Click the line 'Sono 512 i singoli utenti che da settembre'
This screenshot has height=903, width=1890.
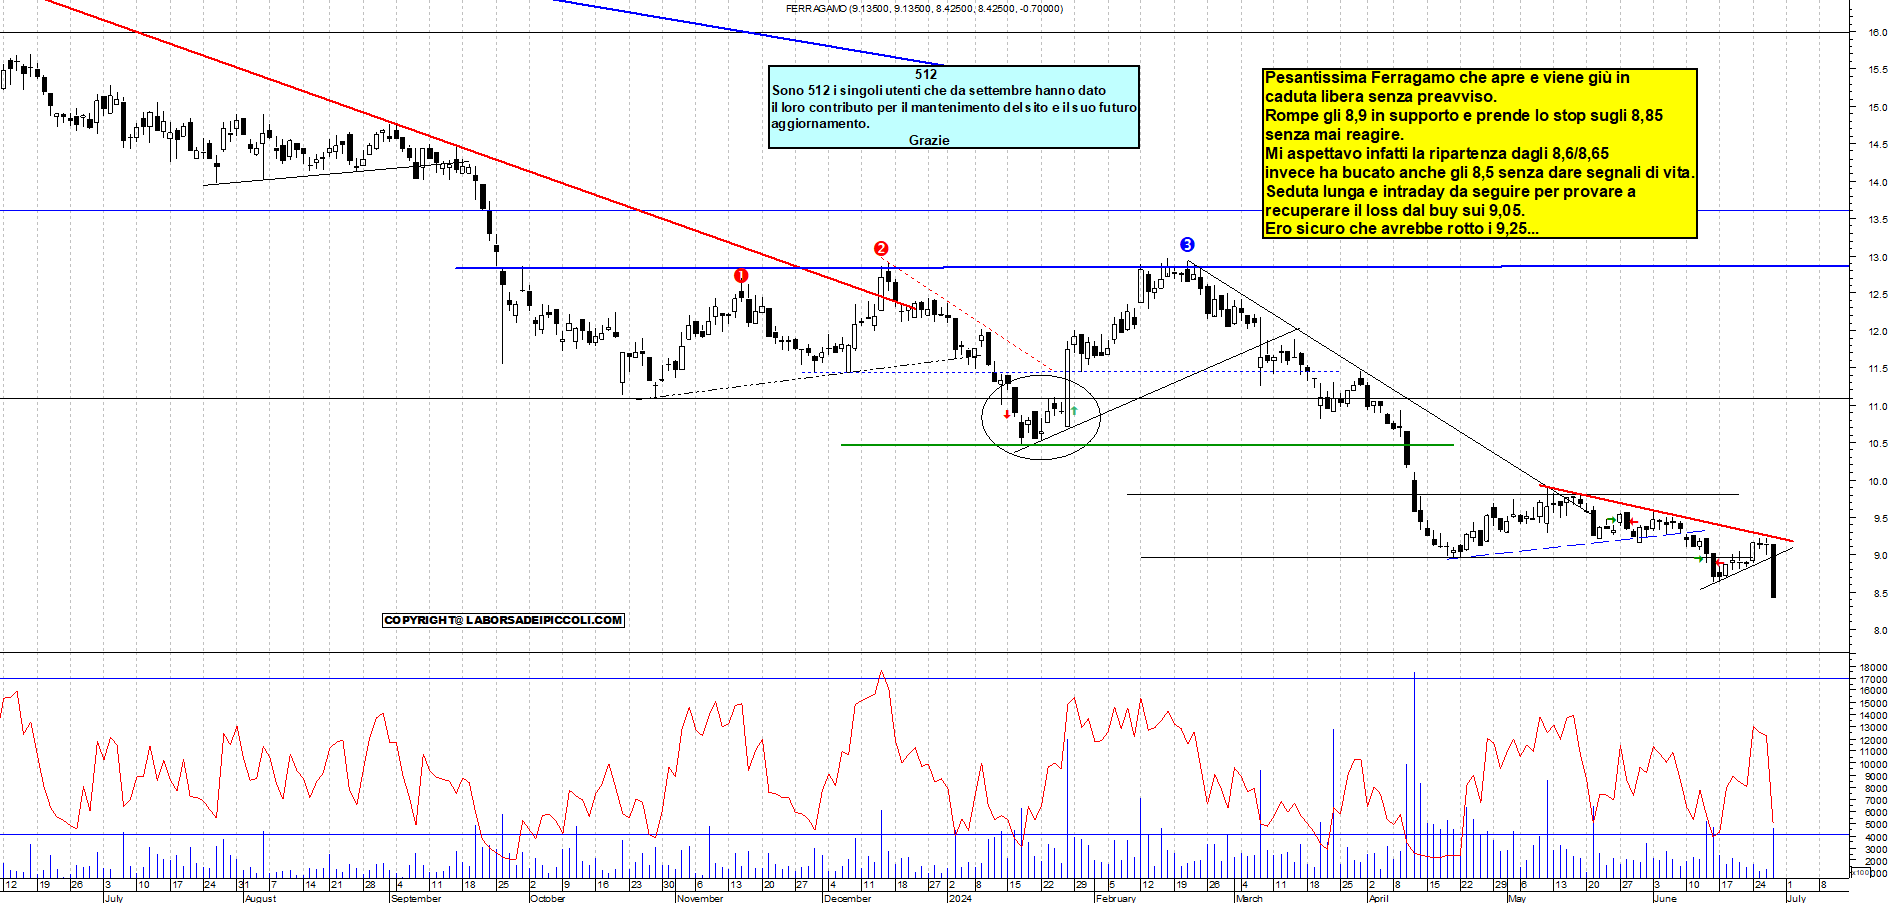tap(939, 91)
